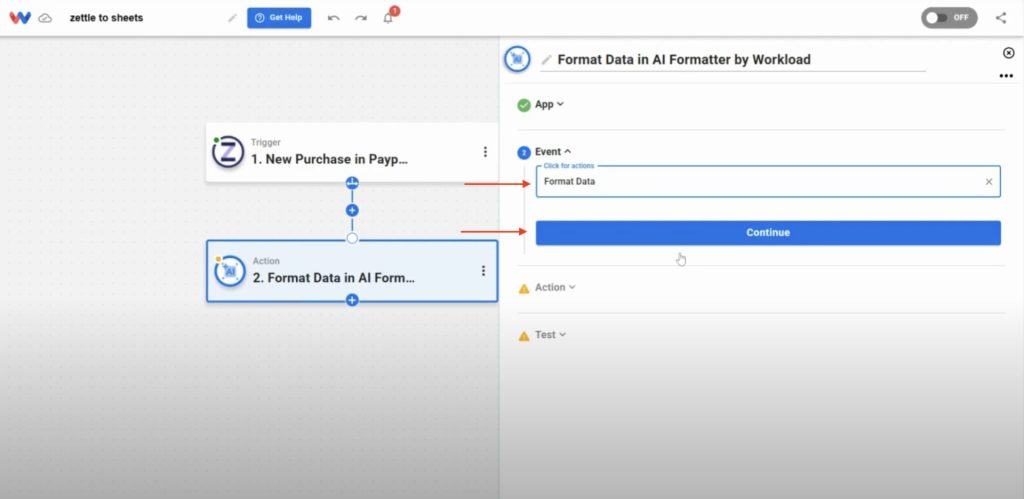This screenshot has width=1024, height=499.
Task: Expand the Action section
Action: point(555,287)
